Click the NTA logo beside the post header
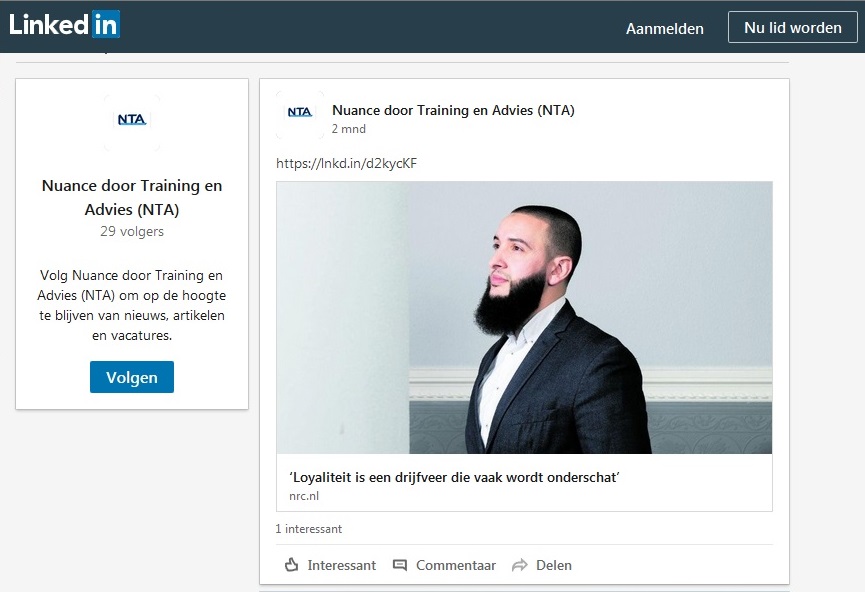 [x=300, y=113]
